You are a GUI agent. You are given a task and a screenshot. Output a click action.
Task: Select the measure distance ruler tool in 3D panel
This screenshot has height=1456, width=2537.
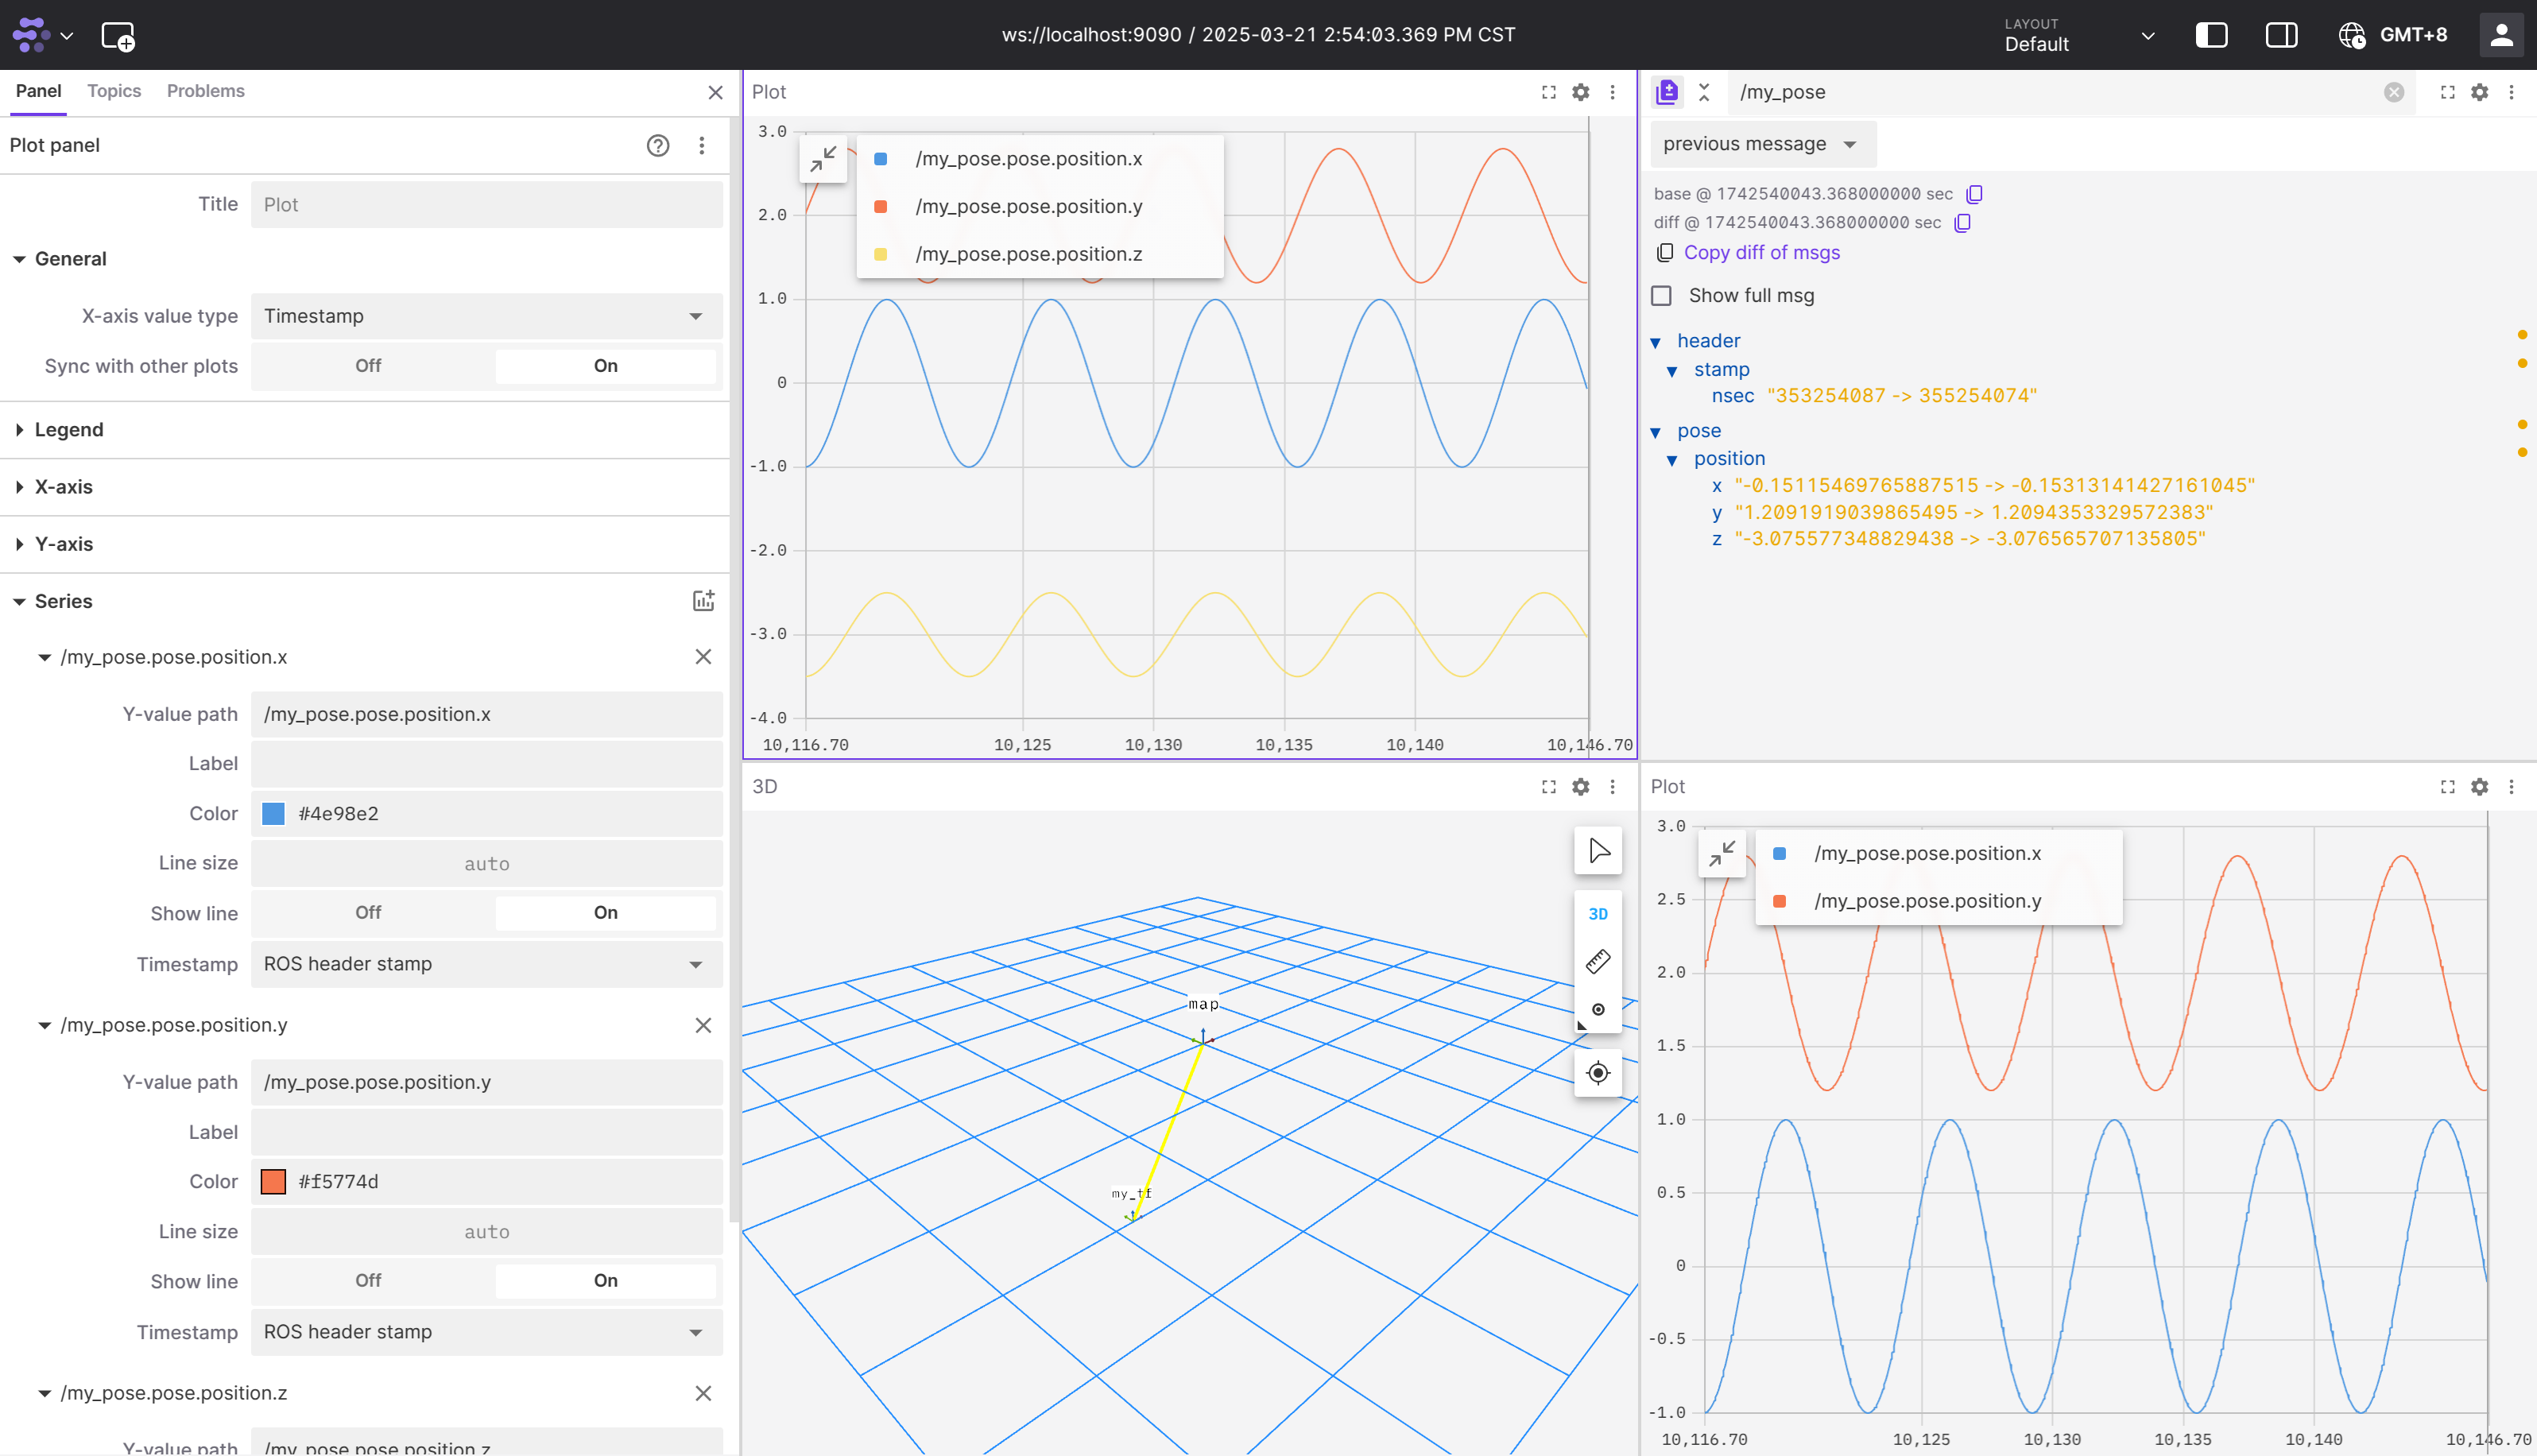(x=1597, y=961)
